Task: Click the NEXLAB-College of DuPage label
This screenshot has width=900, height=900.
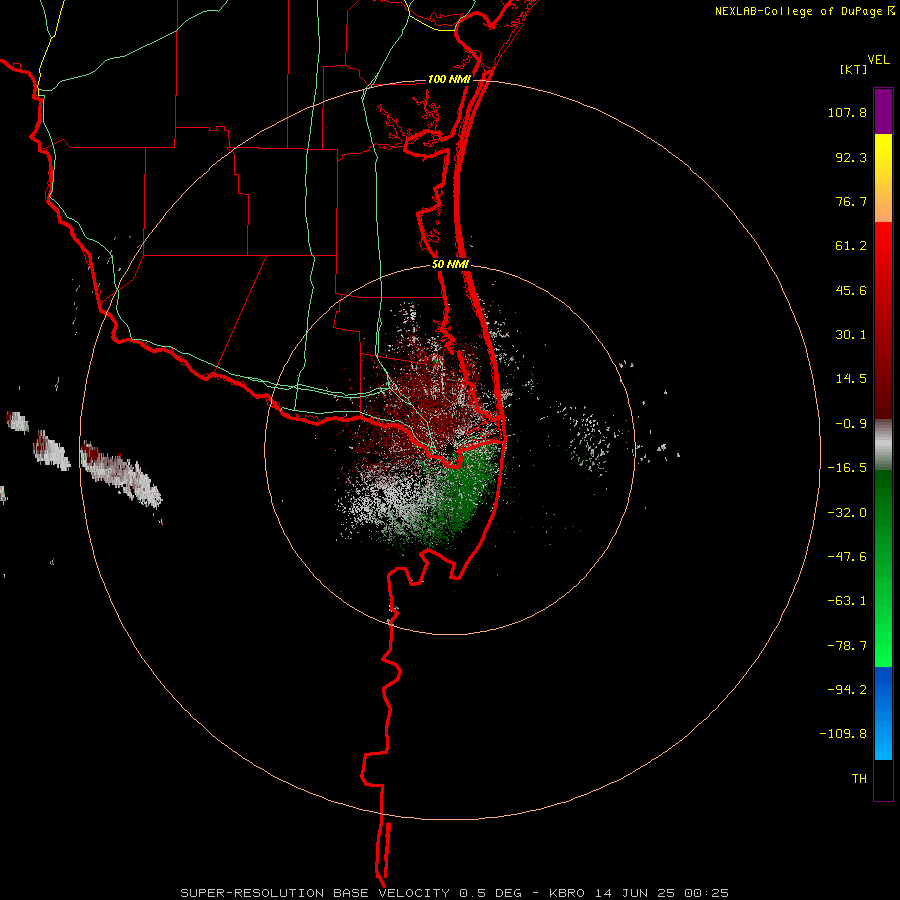Action: 798,11
